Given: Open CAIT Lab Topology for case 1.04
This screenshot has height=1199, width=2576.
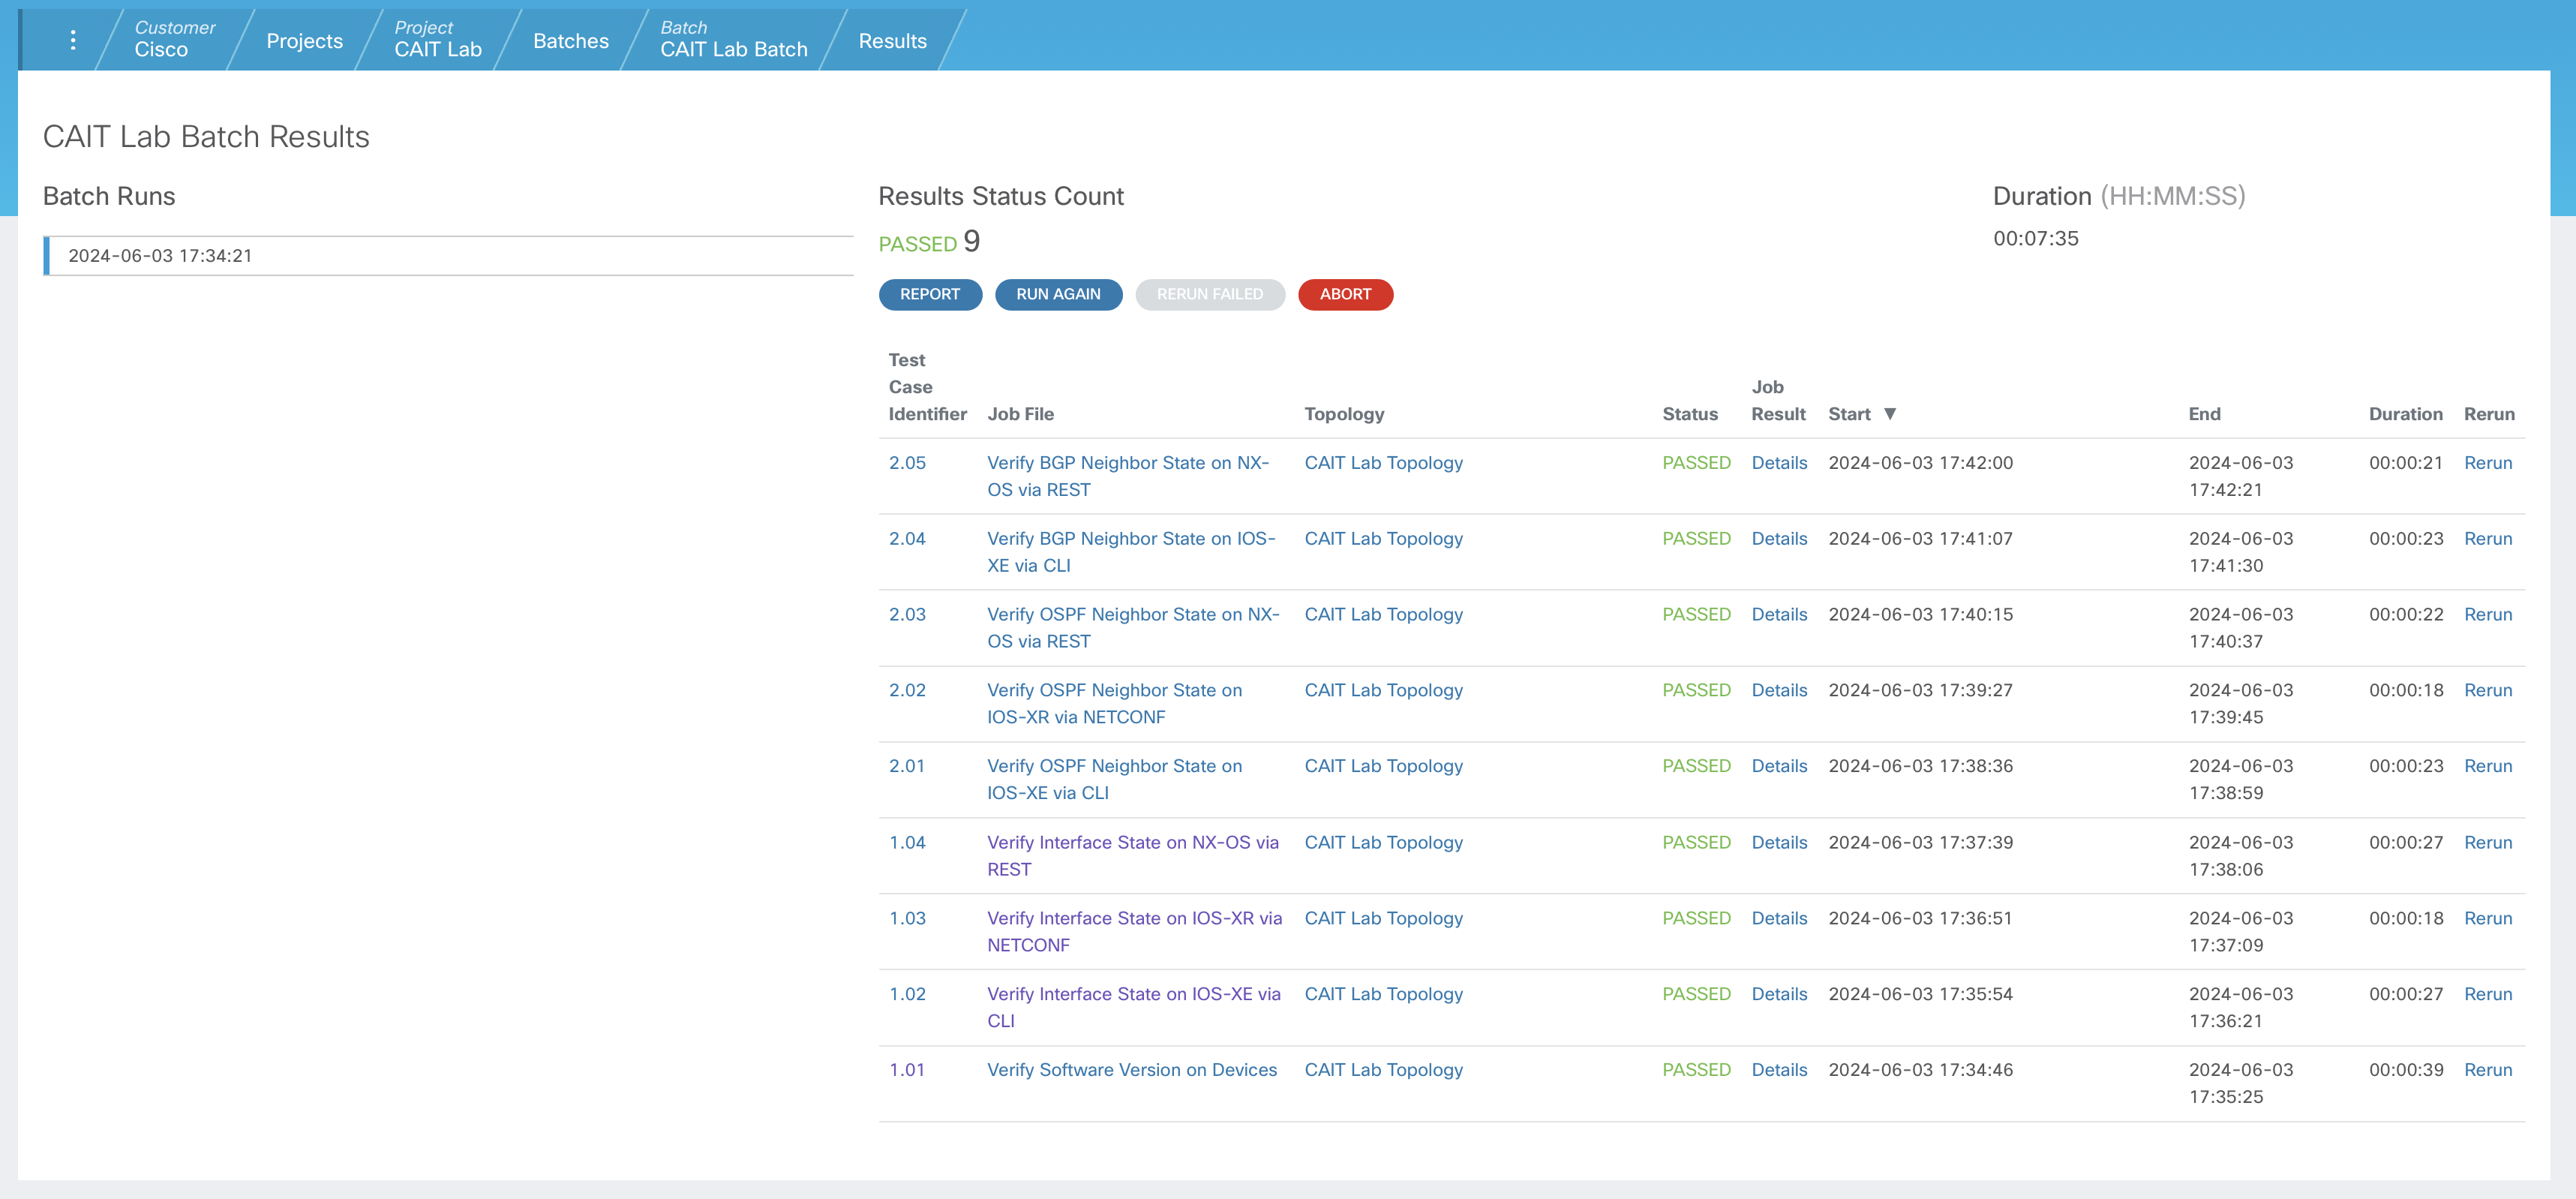Looking at the screenshot, I should (1382, 843).
